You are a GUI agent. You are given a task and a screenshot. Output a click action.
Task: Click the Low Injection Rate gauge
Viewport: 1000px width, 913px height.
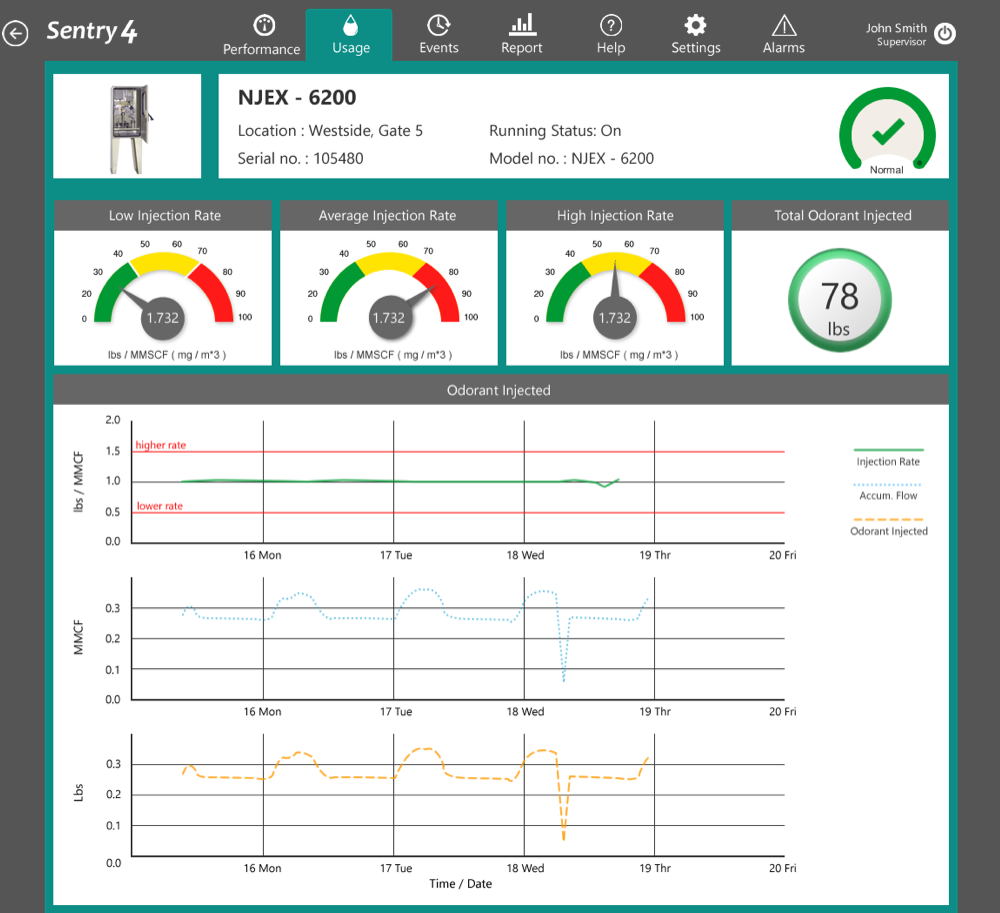pos(163,290)
